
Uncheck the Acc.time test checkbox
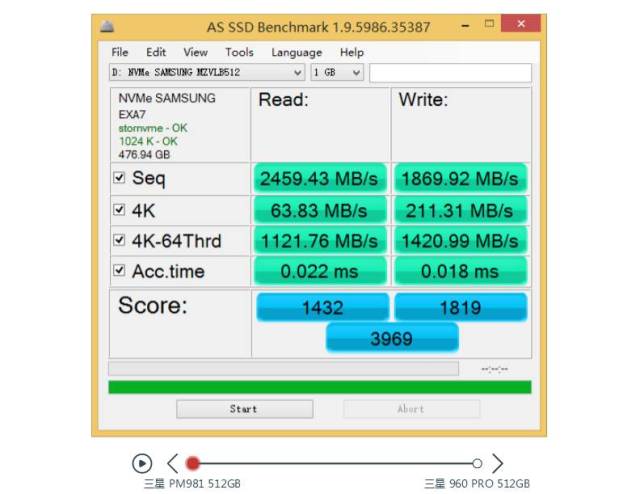click(x=119, y=270)
